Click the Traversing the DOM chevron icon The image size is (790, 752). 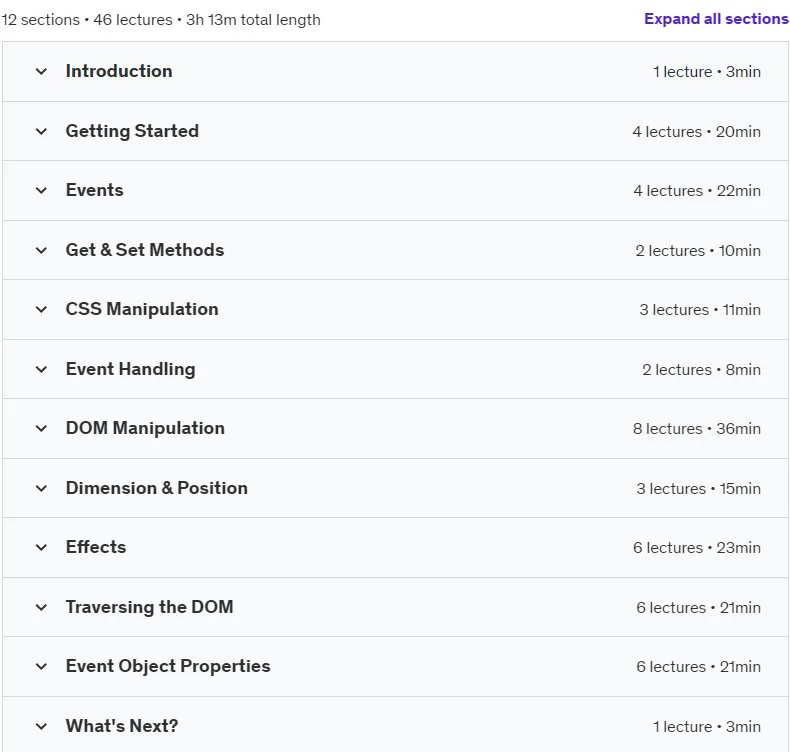pyautogui.click(x=41, y=607)
